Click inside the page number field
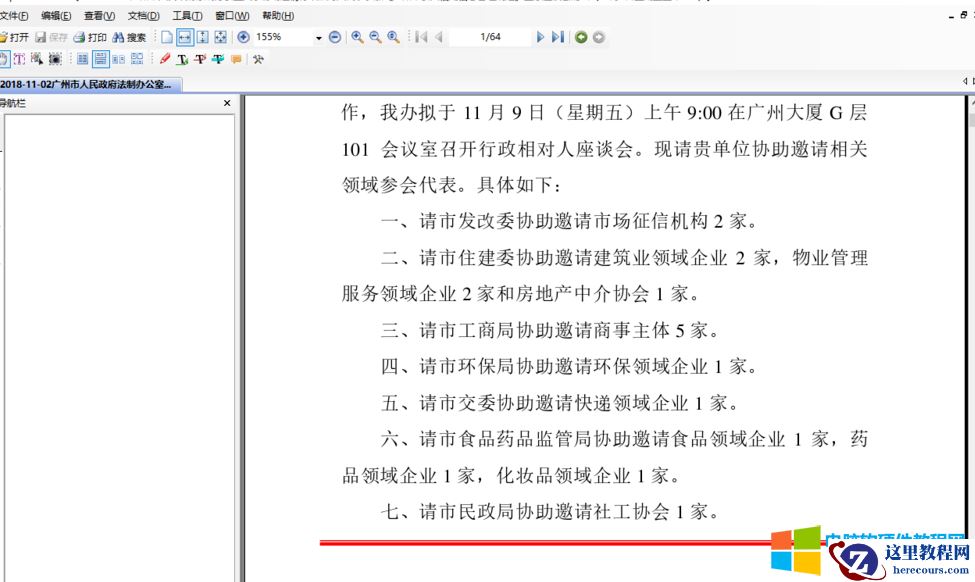975x582 pixels. coord(490,37)
